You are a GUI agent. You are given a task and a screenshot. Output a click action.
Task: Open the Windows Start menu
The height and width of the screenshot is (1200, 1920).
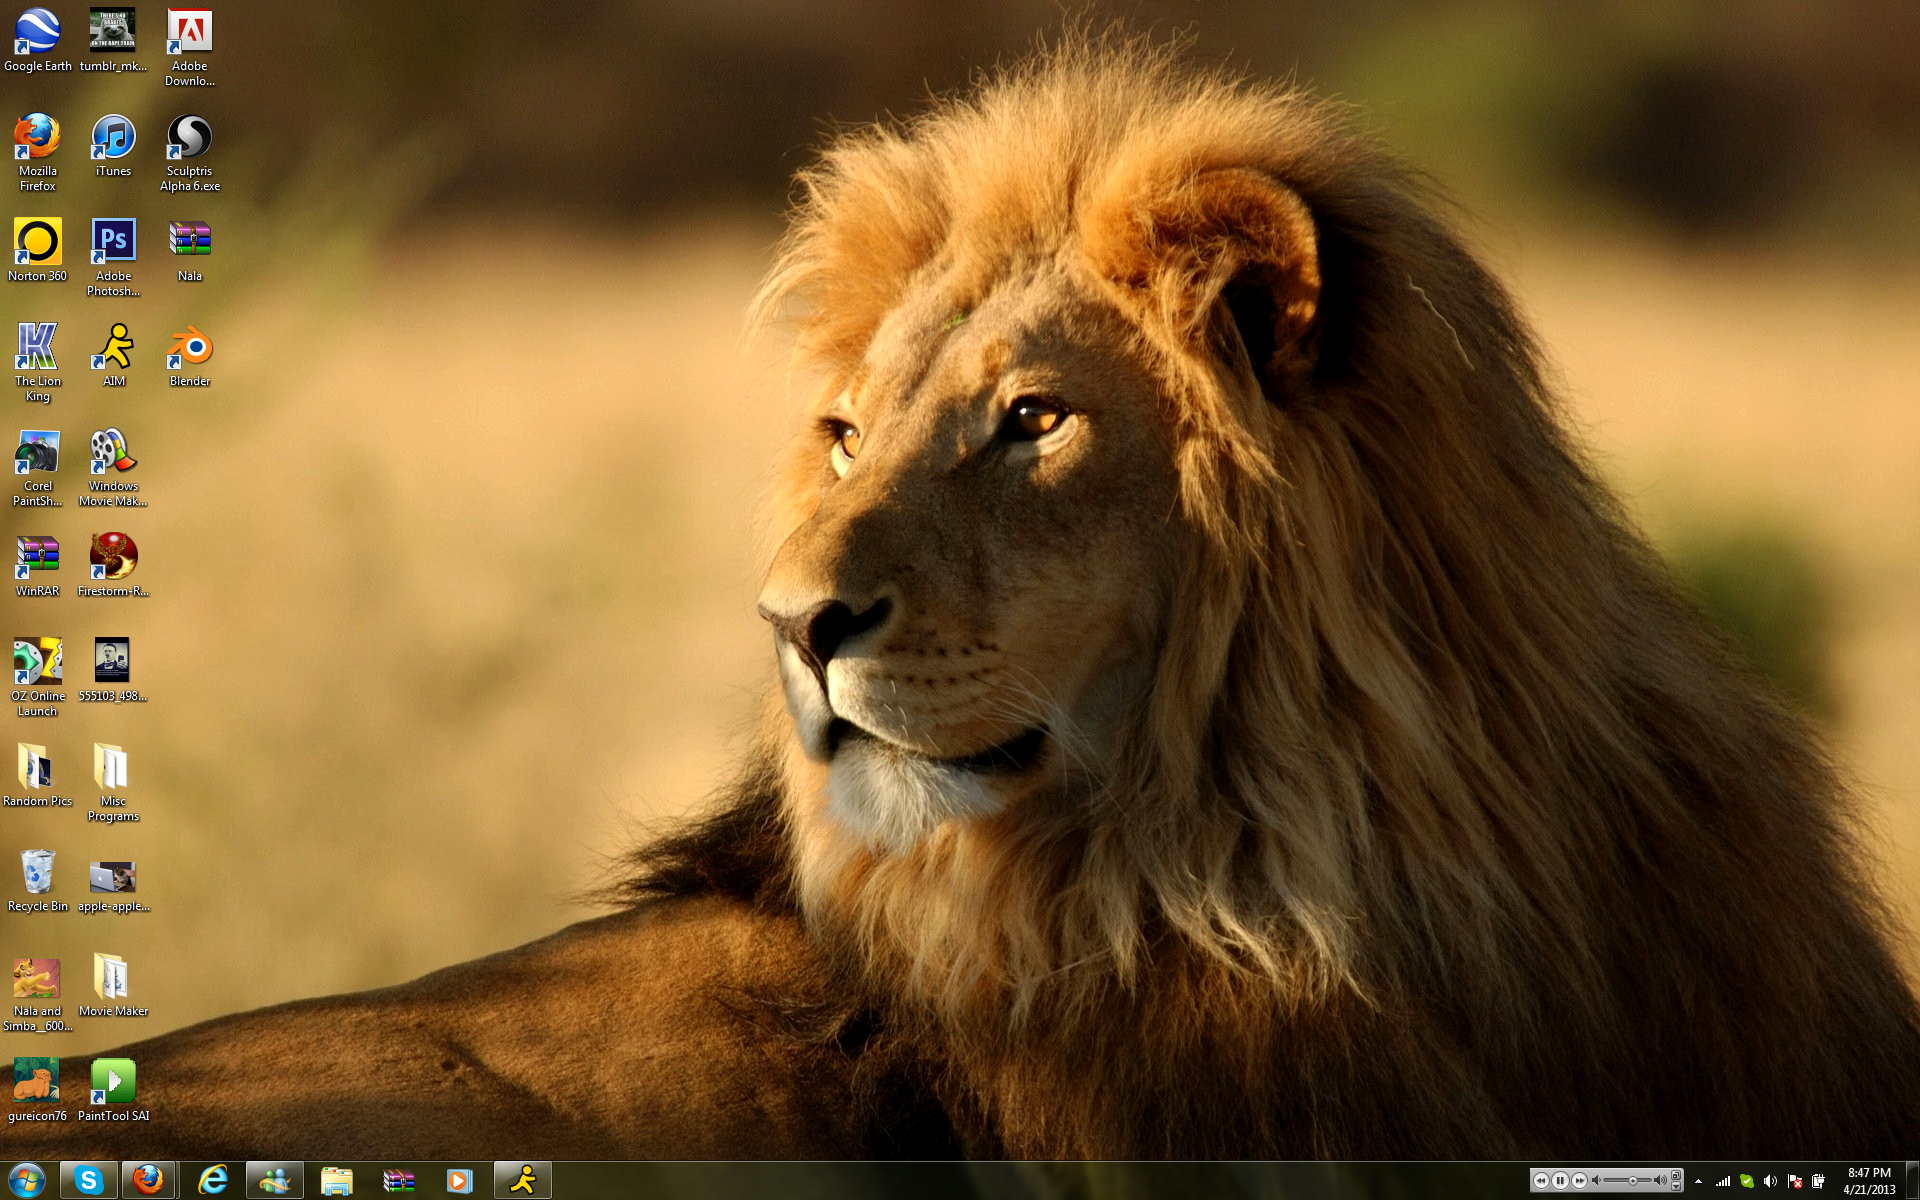point(27,1181)
